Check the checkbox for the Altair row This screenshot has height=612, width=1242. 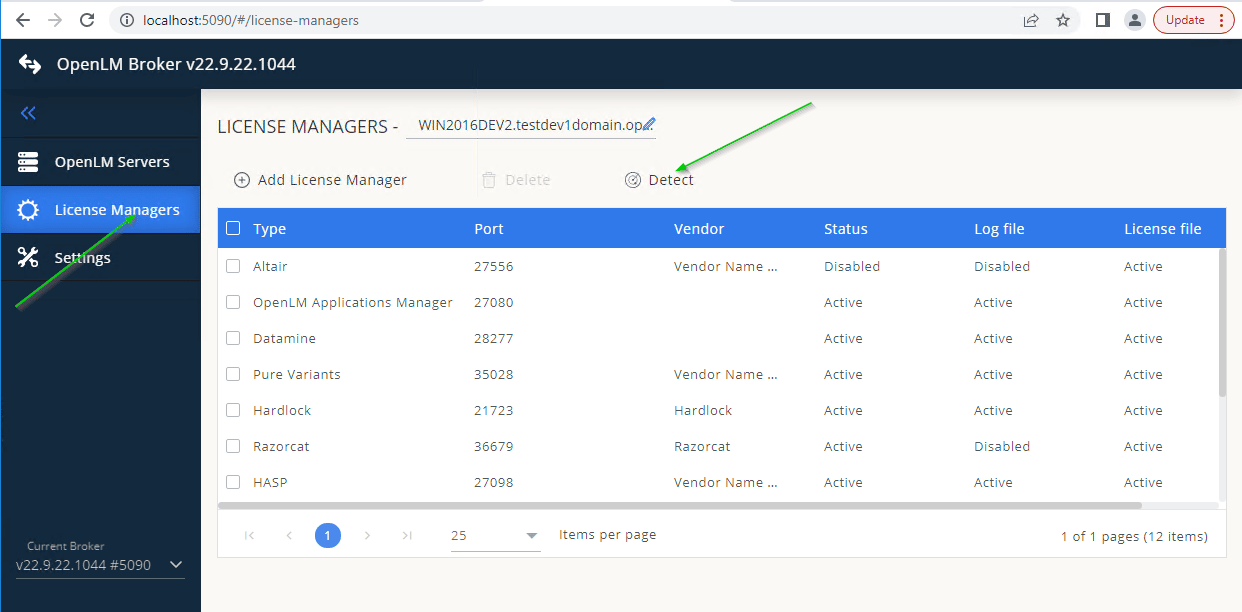pos(232,266)
